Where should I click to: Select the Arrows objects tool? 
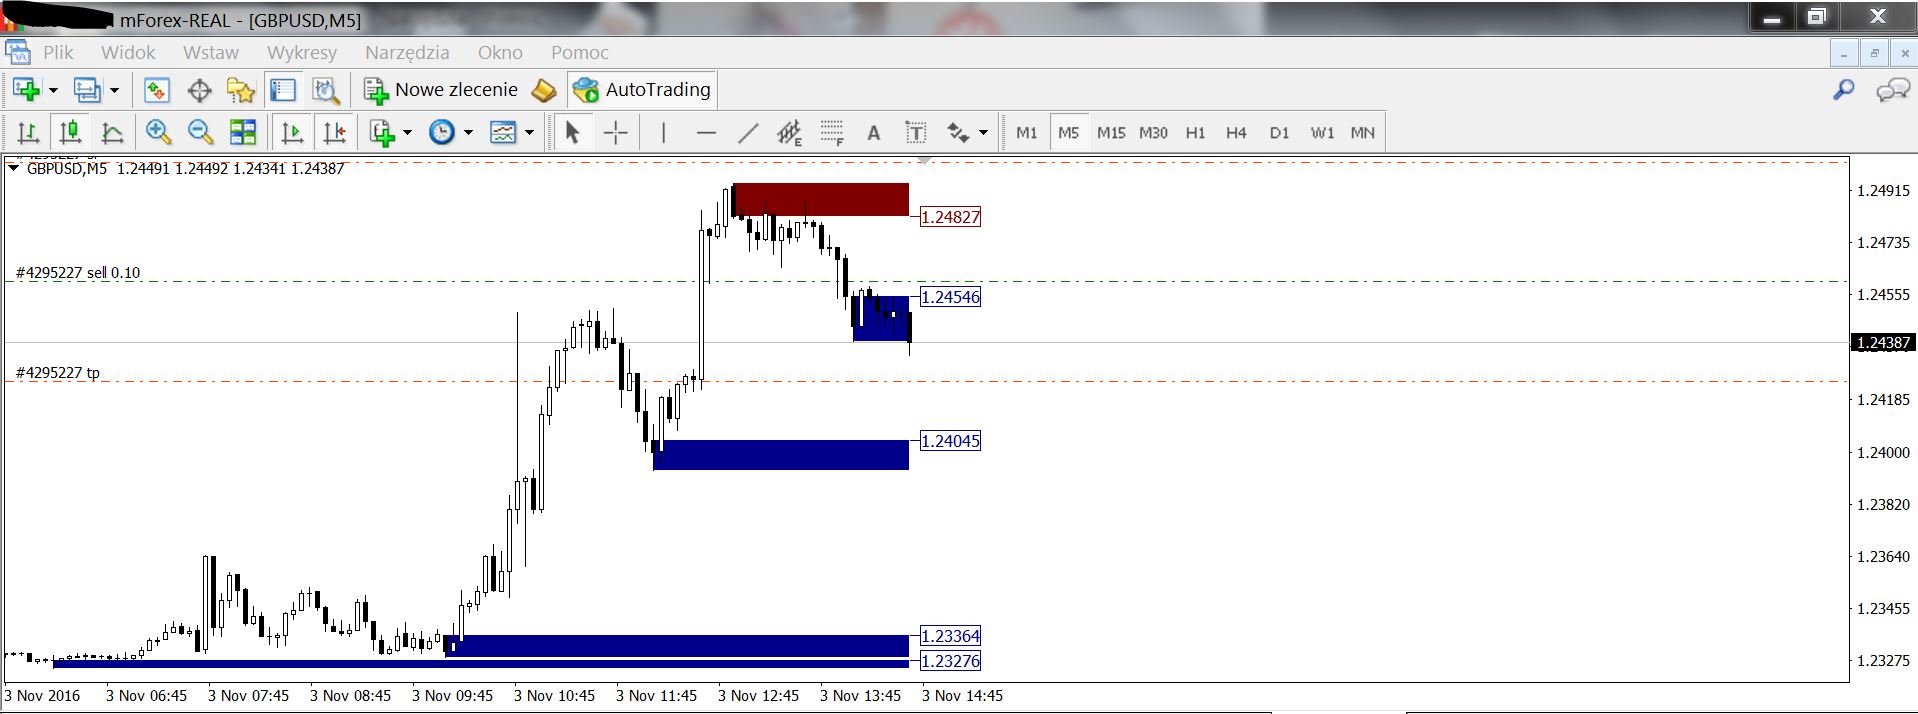pos(959,132)
